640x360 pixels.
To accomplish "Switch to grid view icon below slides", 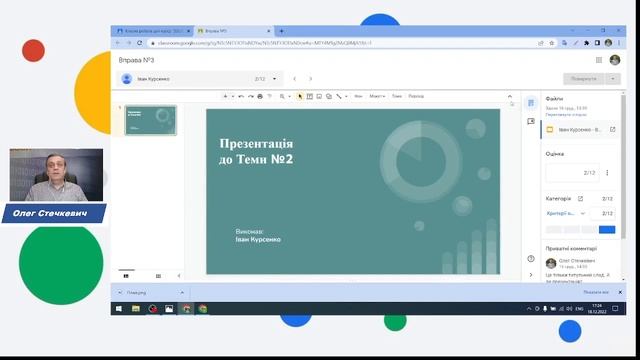I will 158,276.
